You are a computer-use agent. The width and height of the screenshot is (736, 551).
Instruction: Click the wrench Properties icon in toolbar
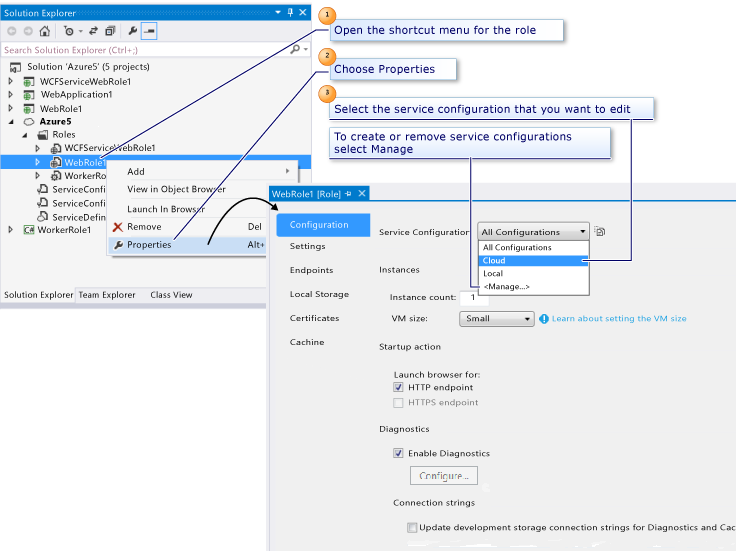(x=132, y=31)
